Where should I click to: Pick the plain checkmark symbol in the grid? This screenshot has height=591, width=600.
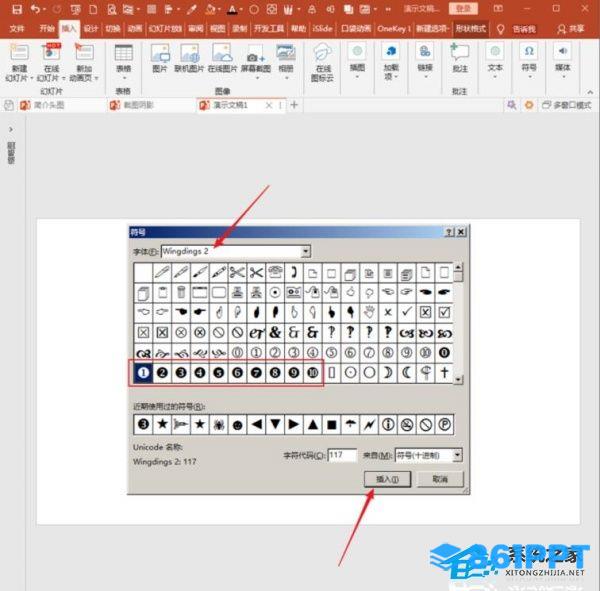point(406,312)
